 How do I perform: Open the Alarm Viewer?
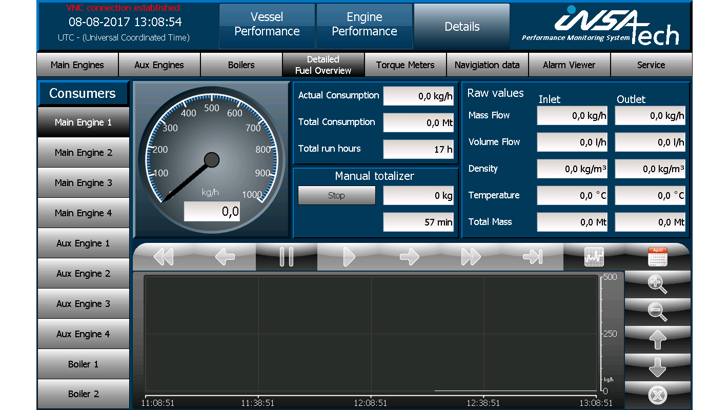click(x=569, y=65)
